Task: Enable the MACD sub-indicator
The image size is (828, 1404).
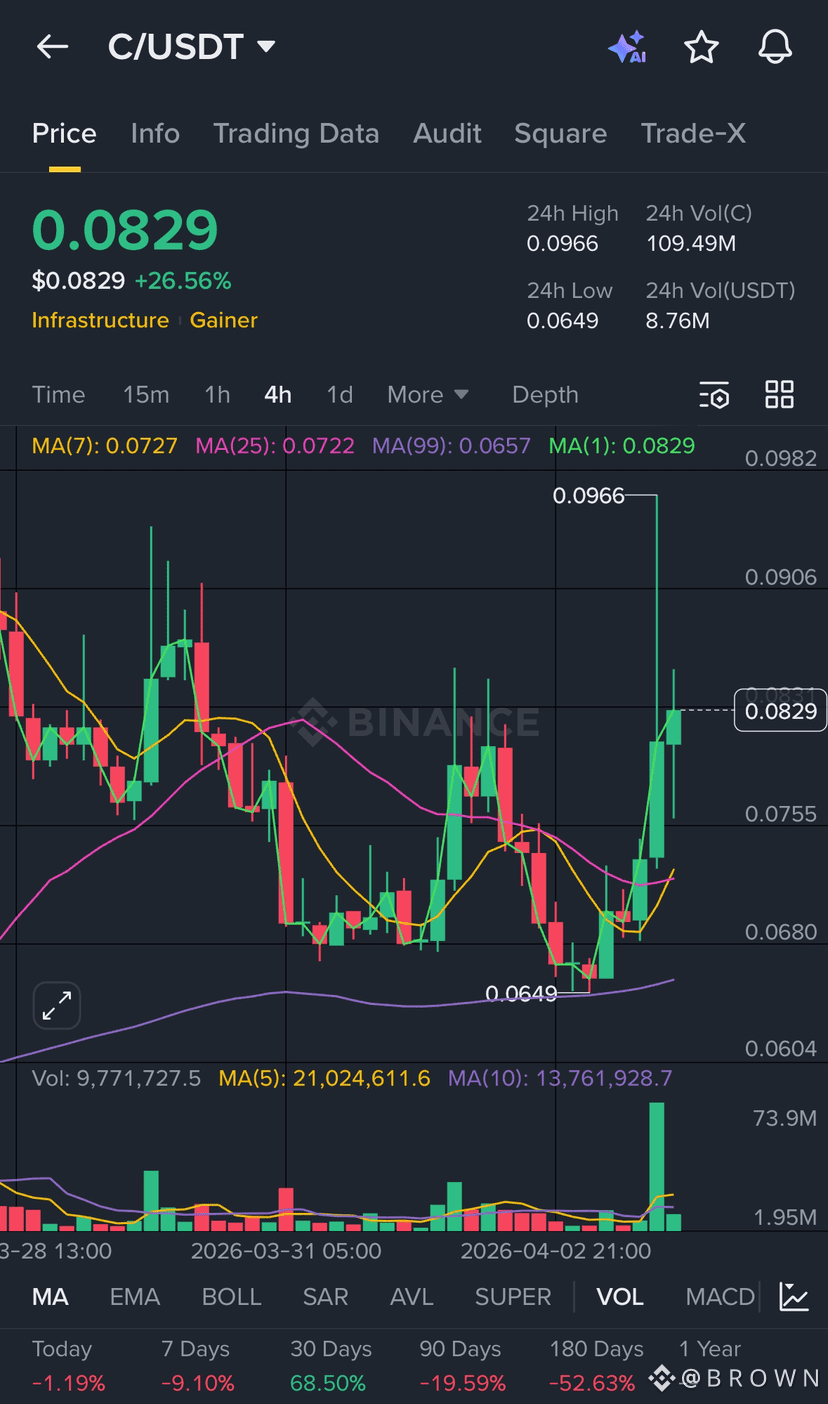Action: click(x=720, y=1297)
